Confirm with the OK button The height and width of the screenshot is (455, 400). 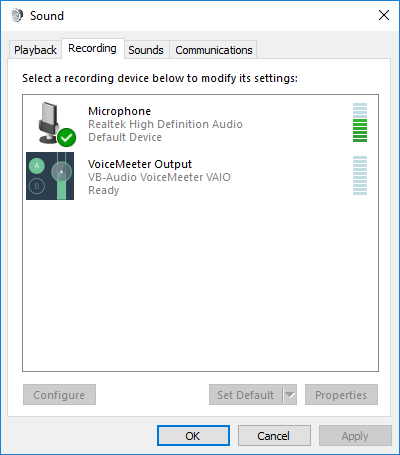193,436
